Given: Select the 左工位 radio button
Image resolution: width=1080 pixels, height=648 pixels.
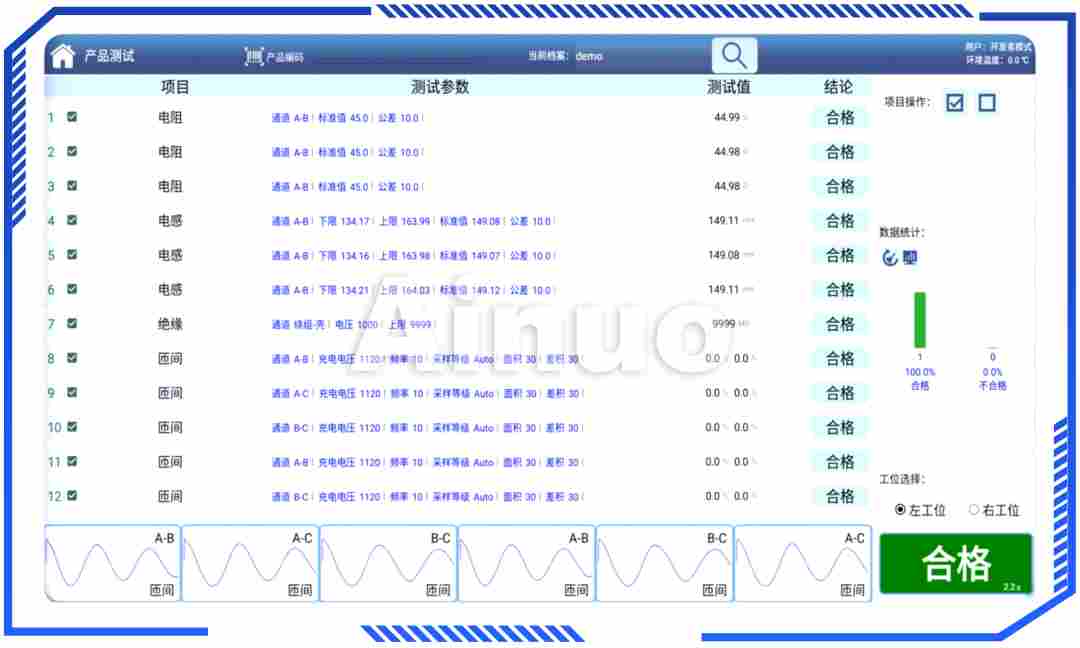Looking at the screenshot, I should 900,510.
